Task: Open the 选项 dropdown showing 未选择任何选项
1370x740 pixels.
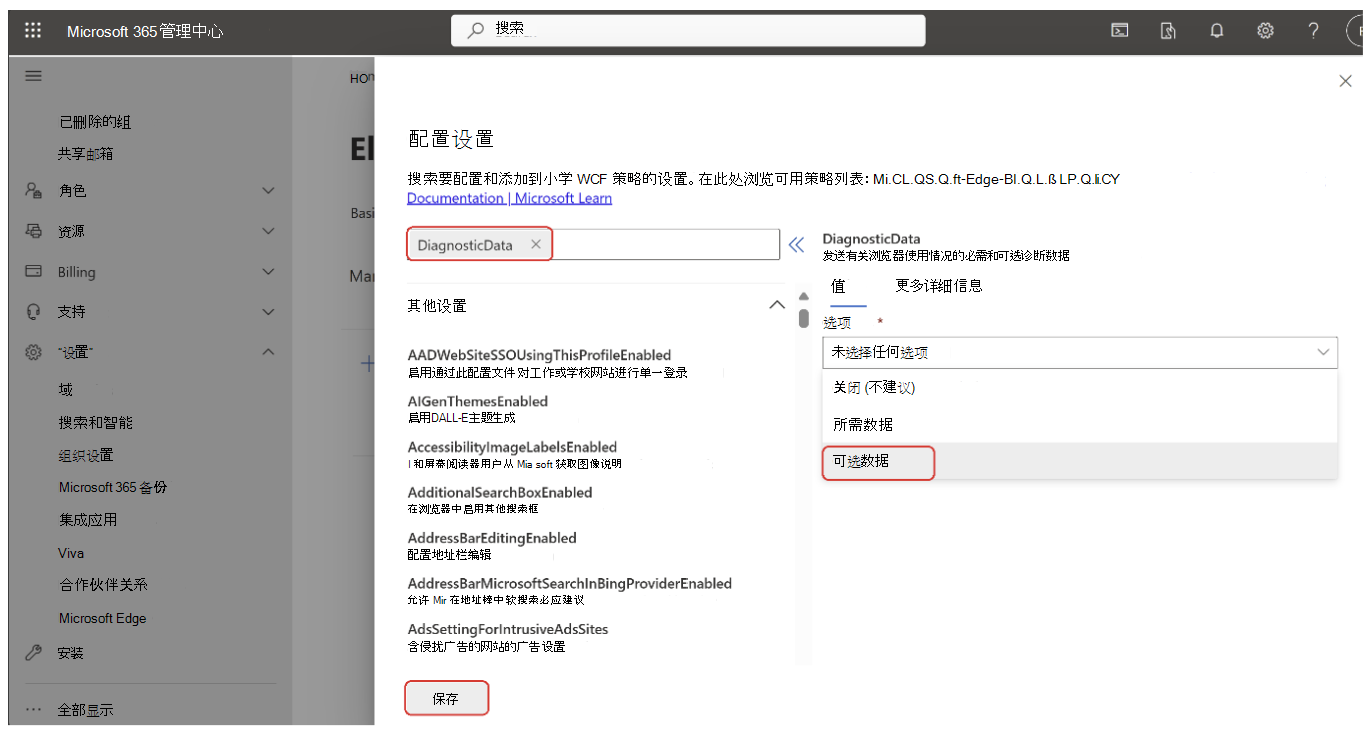Action: pyautogui.click(x=1079, y=352)
